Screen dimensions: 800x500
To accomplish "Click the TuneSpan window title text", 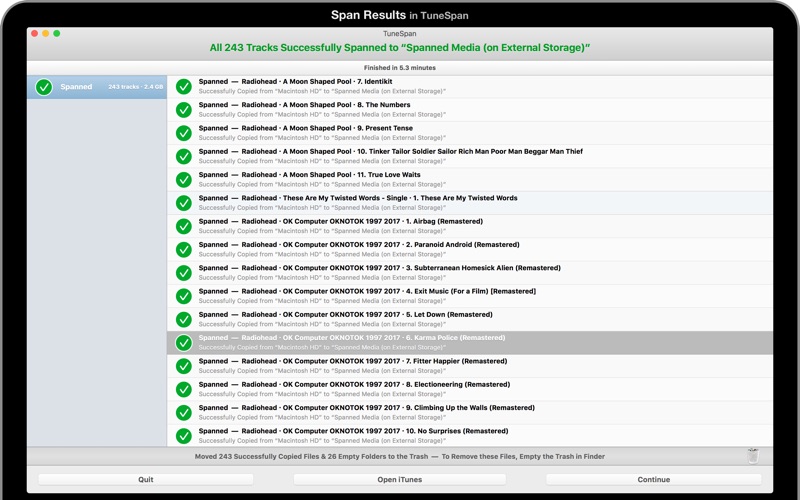I will coord(399,34).
